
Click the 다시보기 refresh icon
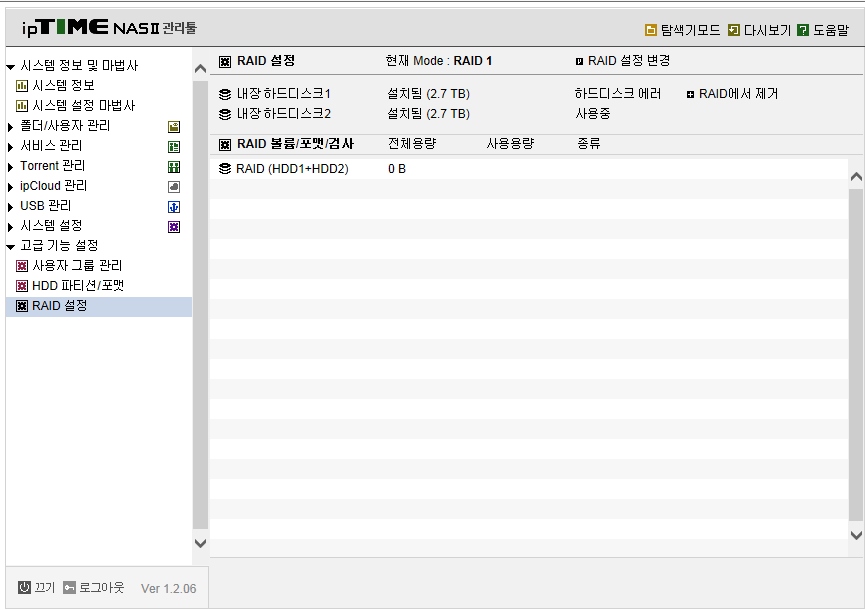tap(734, 30)
